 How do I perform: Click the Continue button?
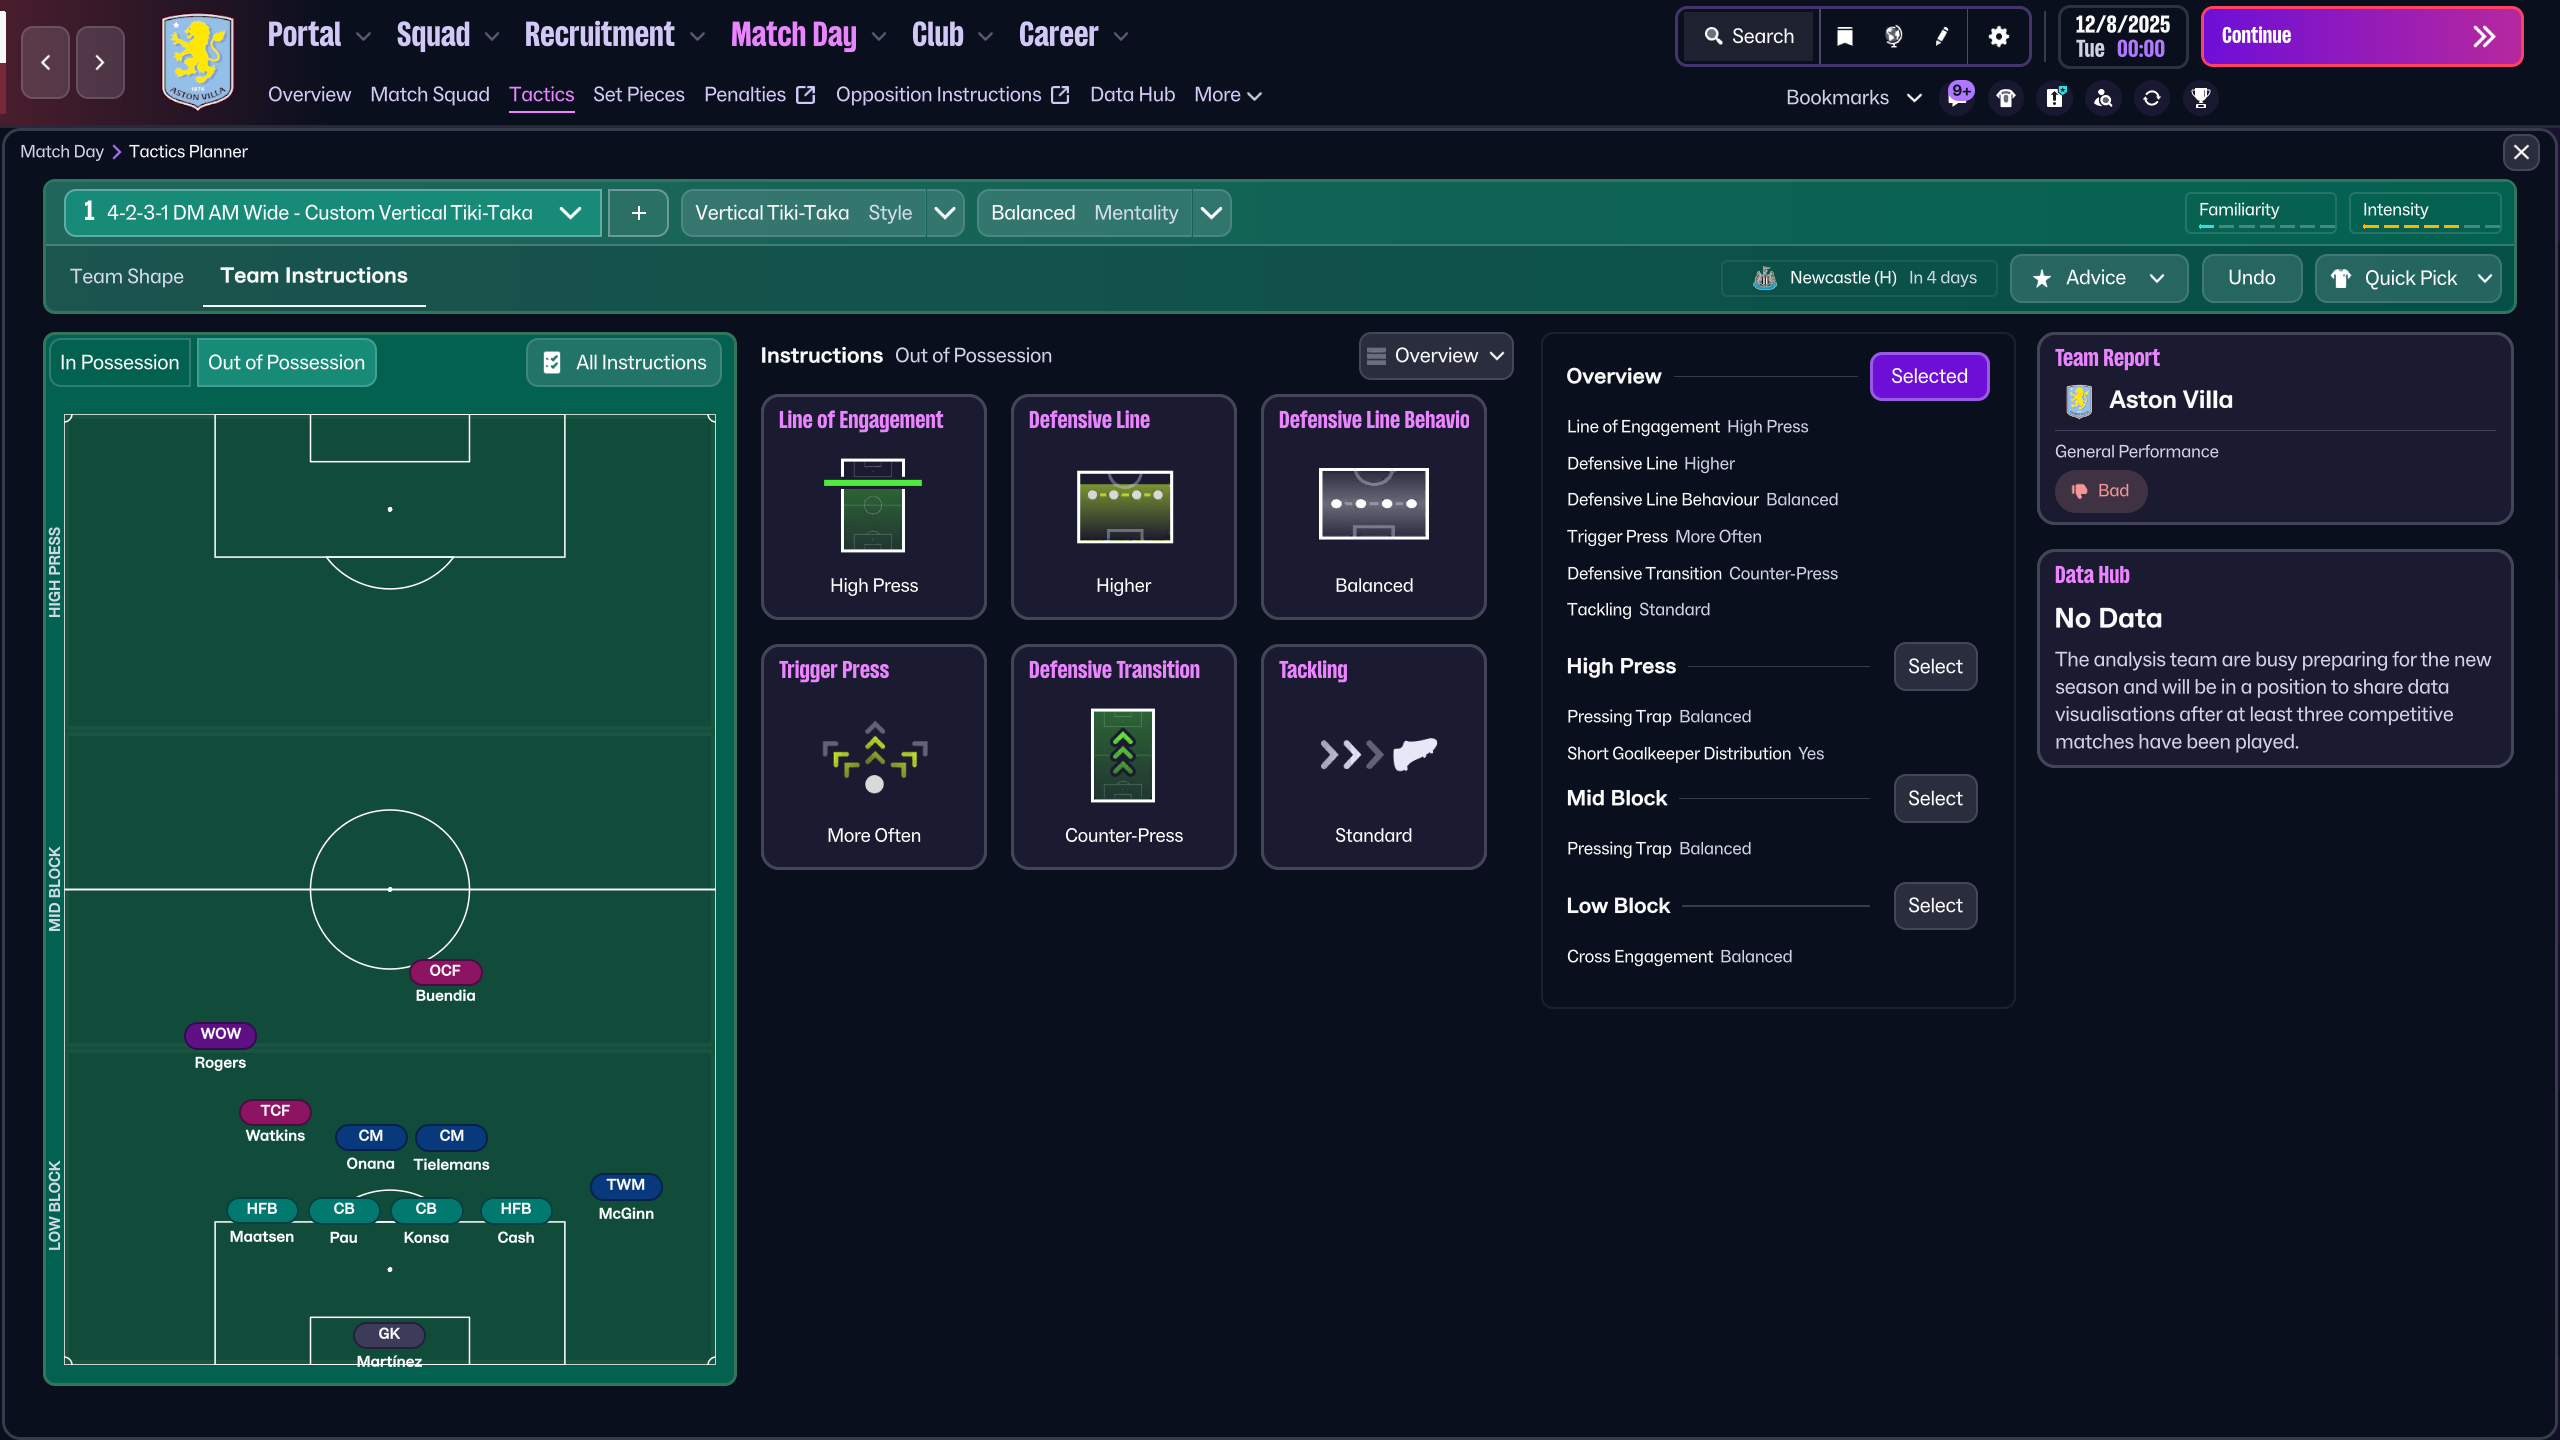point(2362,37)
